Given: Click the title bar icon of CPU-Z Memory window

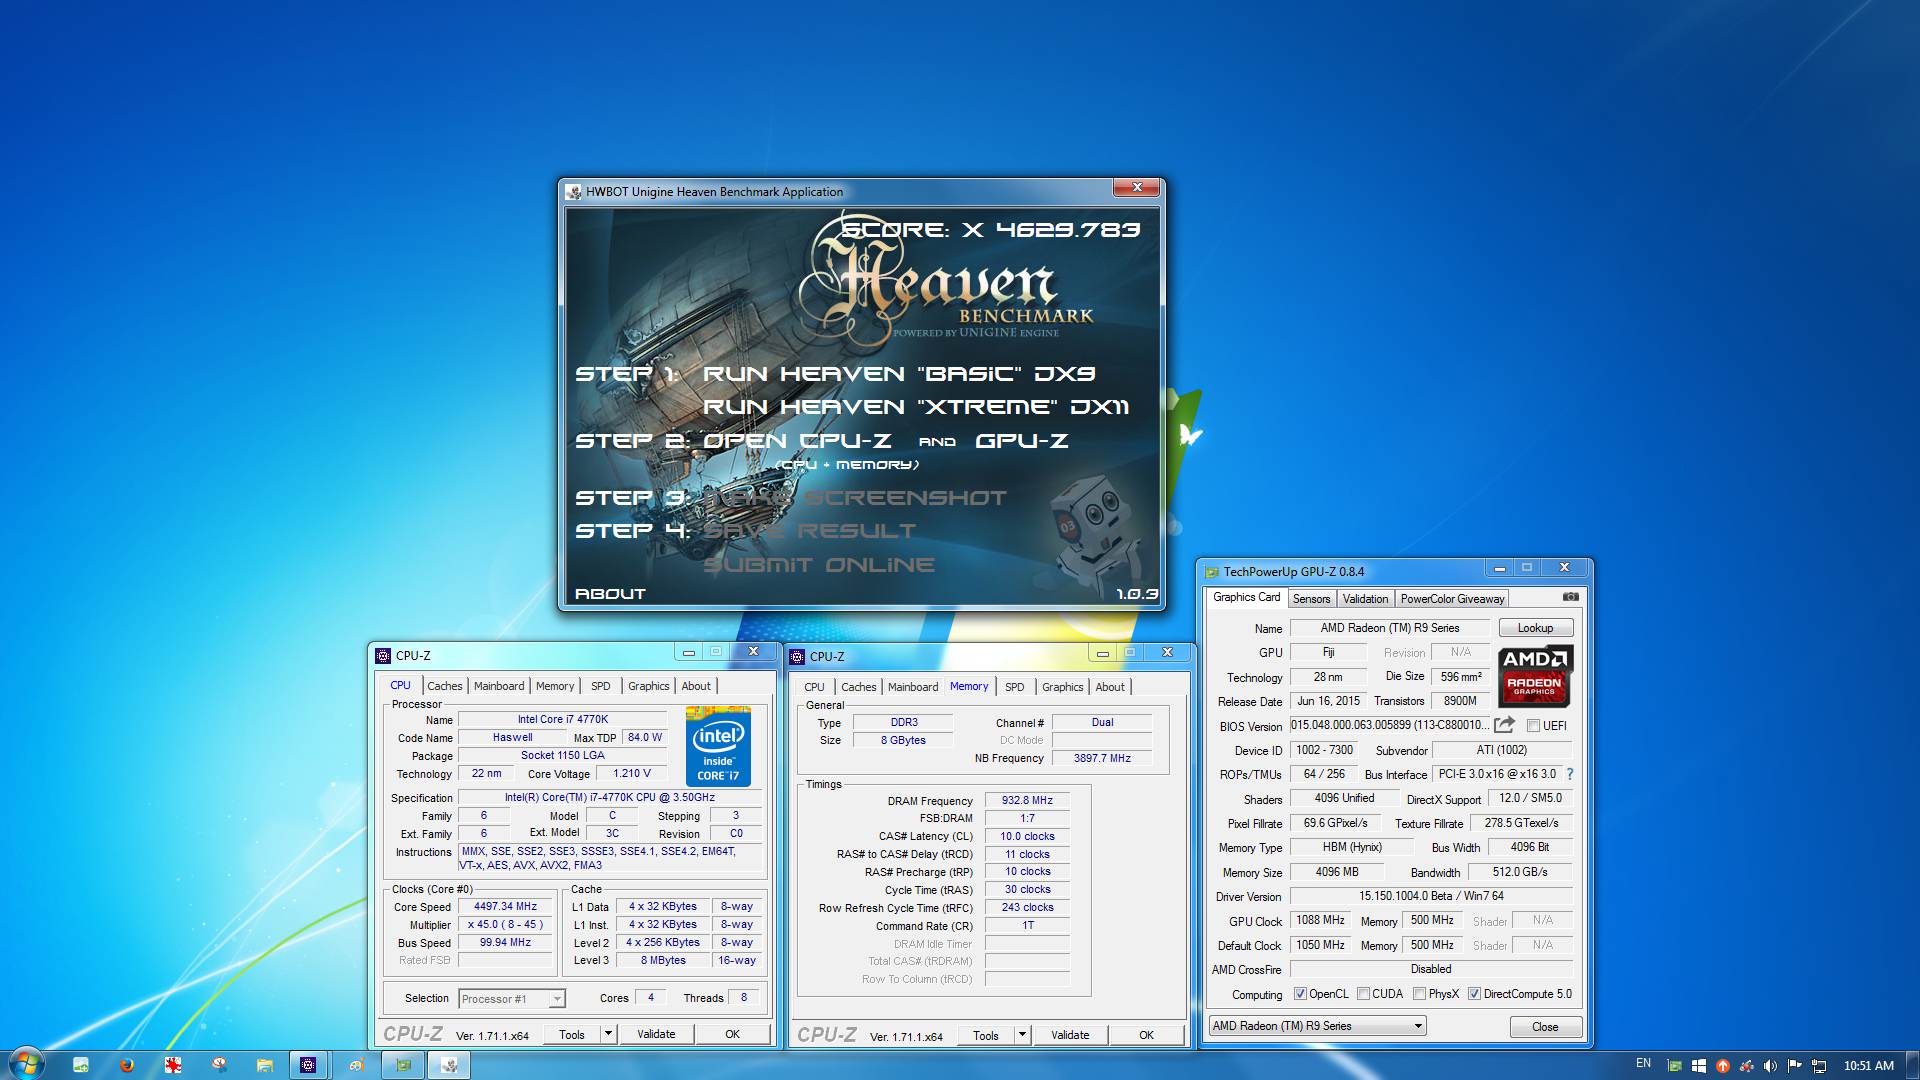Looking at the screenshot, I should coord(797,656).
